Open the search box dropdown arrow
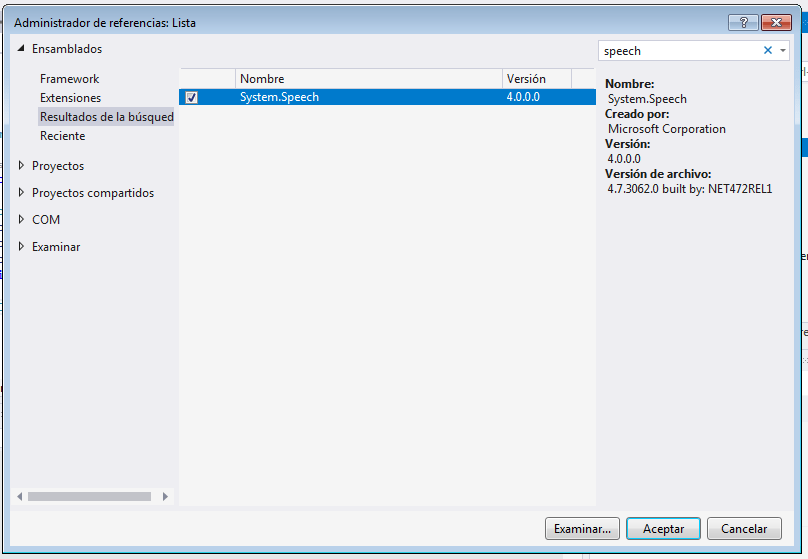 click(x=782, y=51)
